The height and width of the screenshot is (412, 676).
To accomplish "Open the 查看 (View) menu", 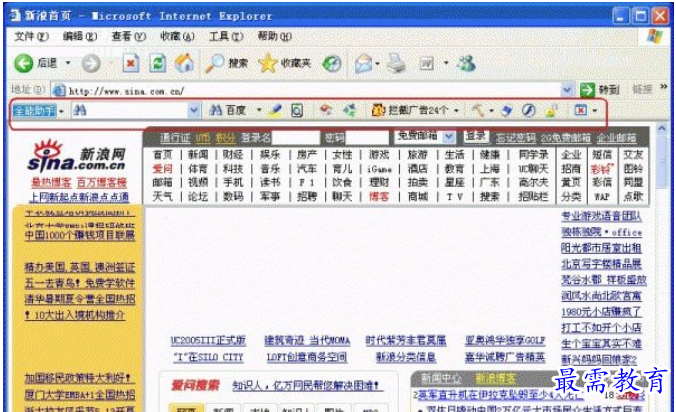I will [128, 36].
